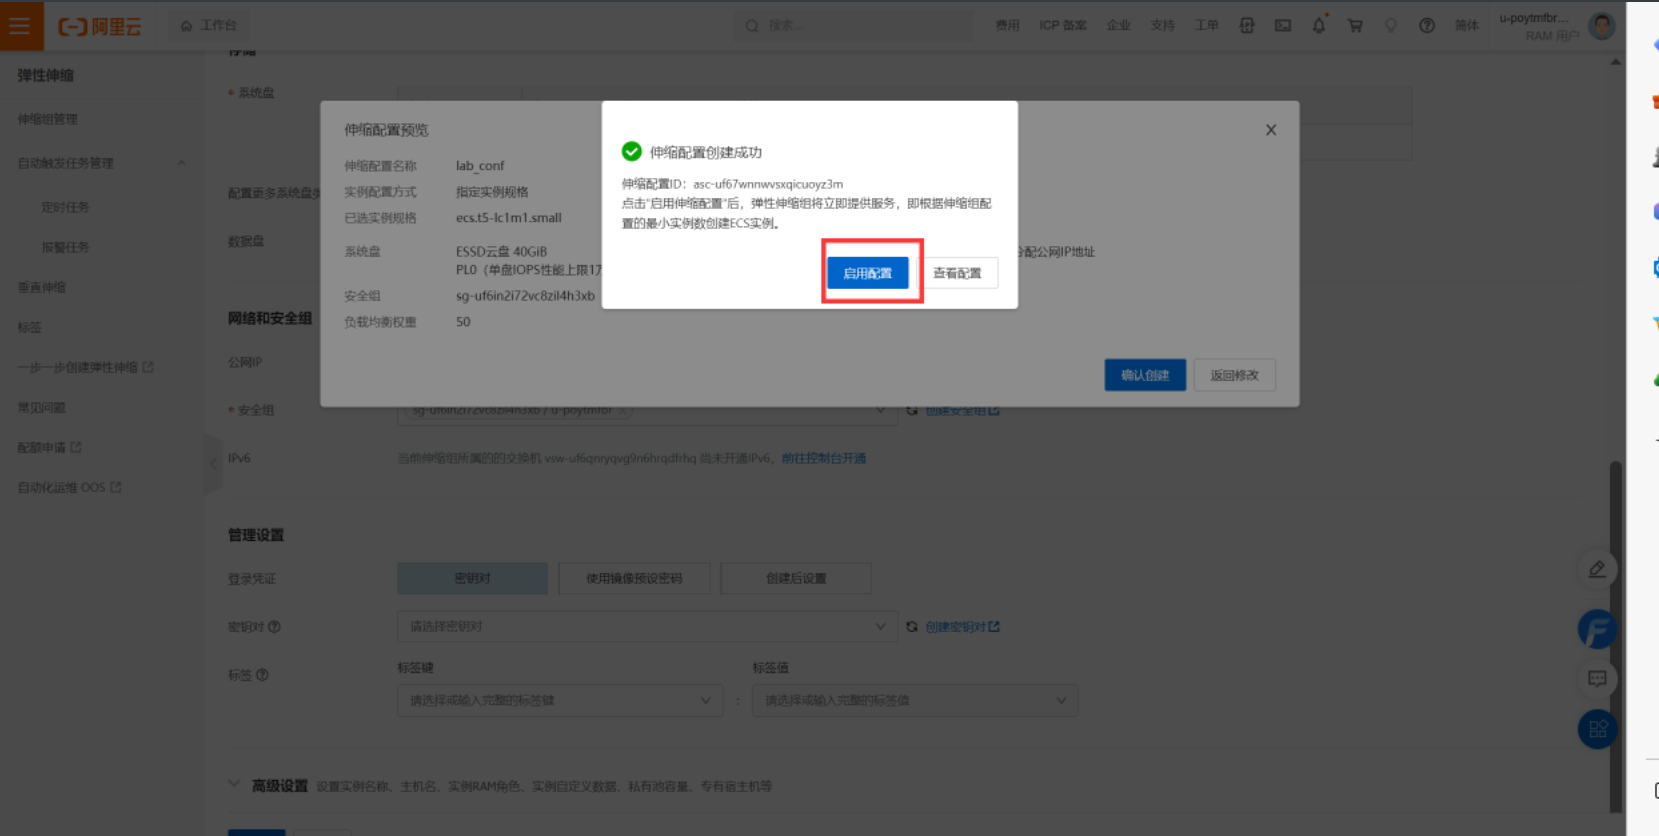This screenshot has width=1659, height=836.
Task: Open the 企业 menu
Action: (x=1118, y=25)
